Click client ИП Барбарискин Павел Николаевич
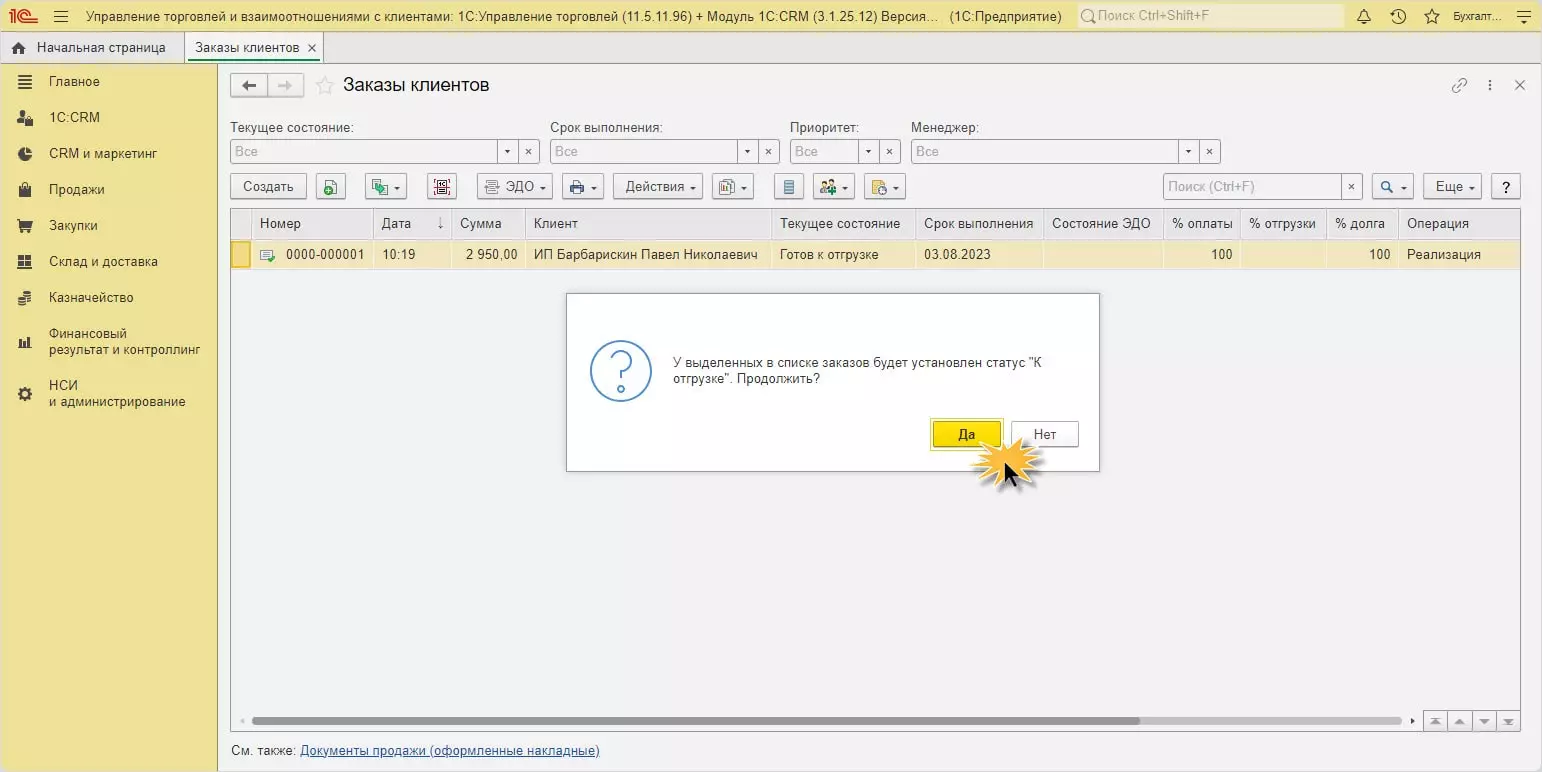This screenshot has height=772, width=1542. 646,255
